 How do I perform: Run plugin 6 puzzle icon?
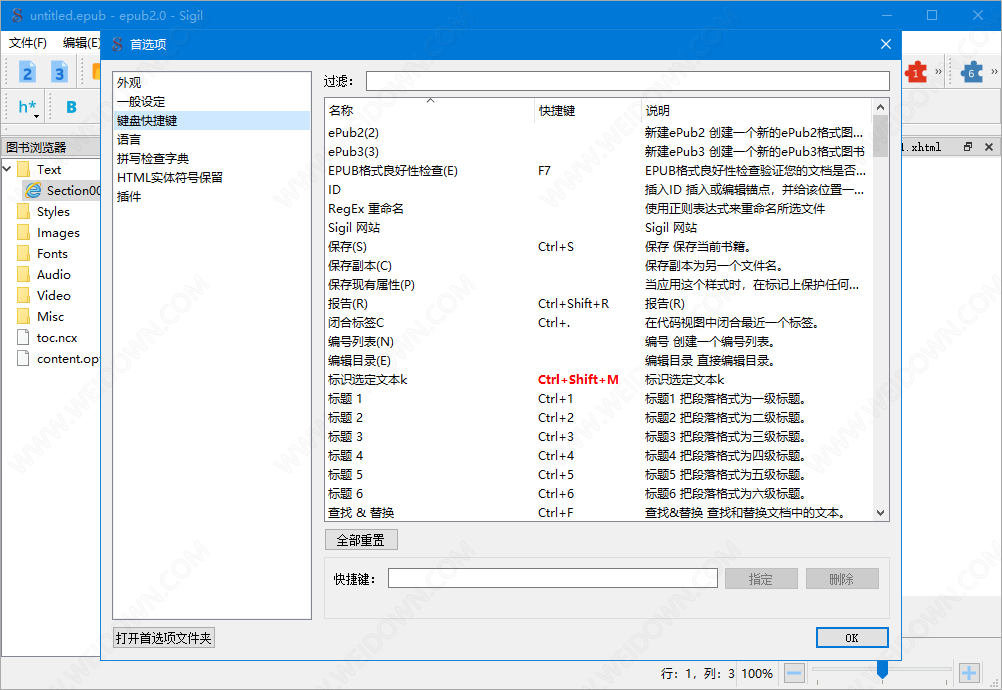(x=971, y=72)
